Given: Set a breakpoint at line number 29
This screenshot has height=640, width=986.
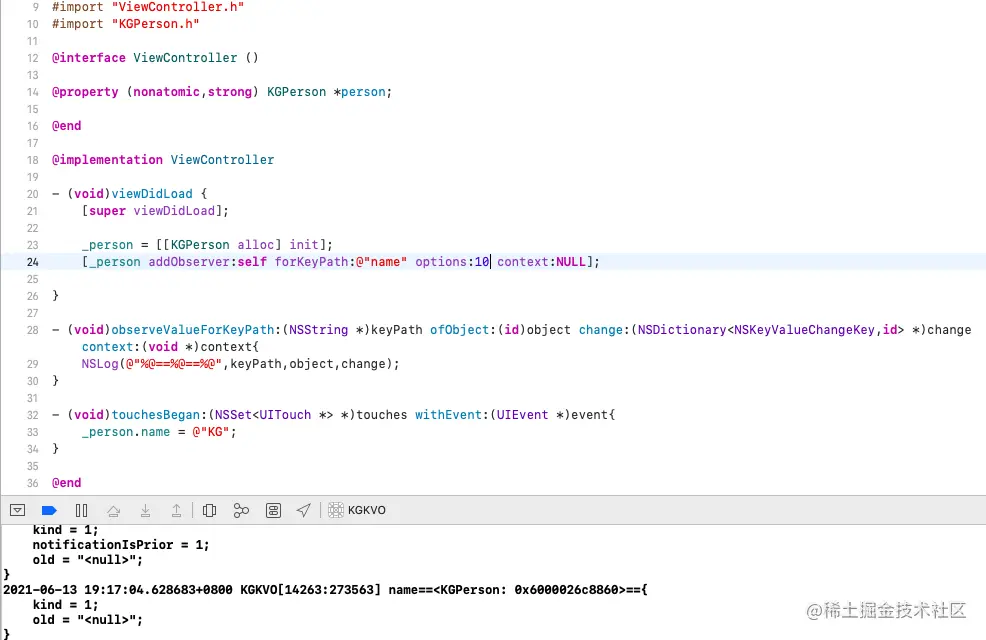Looking at the screenshot, I should point(33,363).
